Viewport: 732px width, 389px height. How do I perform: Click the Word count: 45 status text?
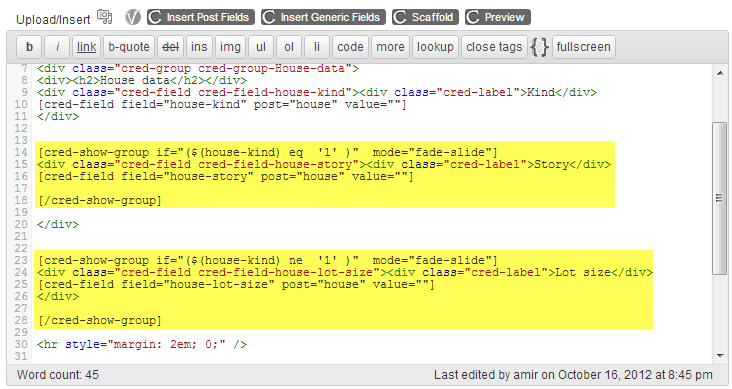(58, 375)
